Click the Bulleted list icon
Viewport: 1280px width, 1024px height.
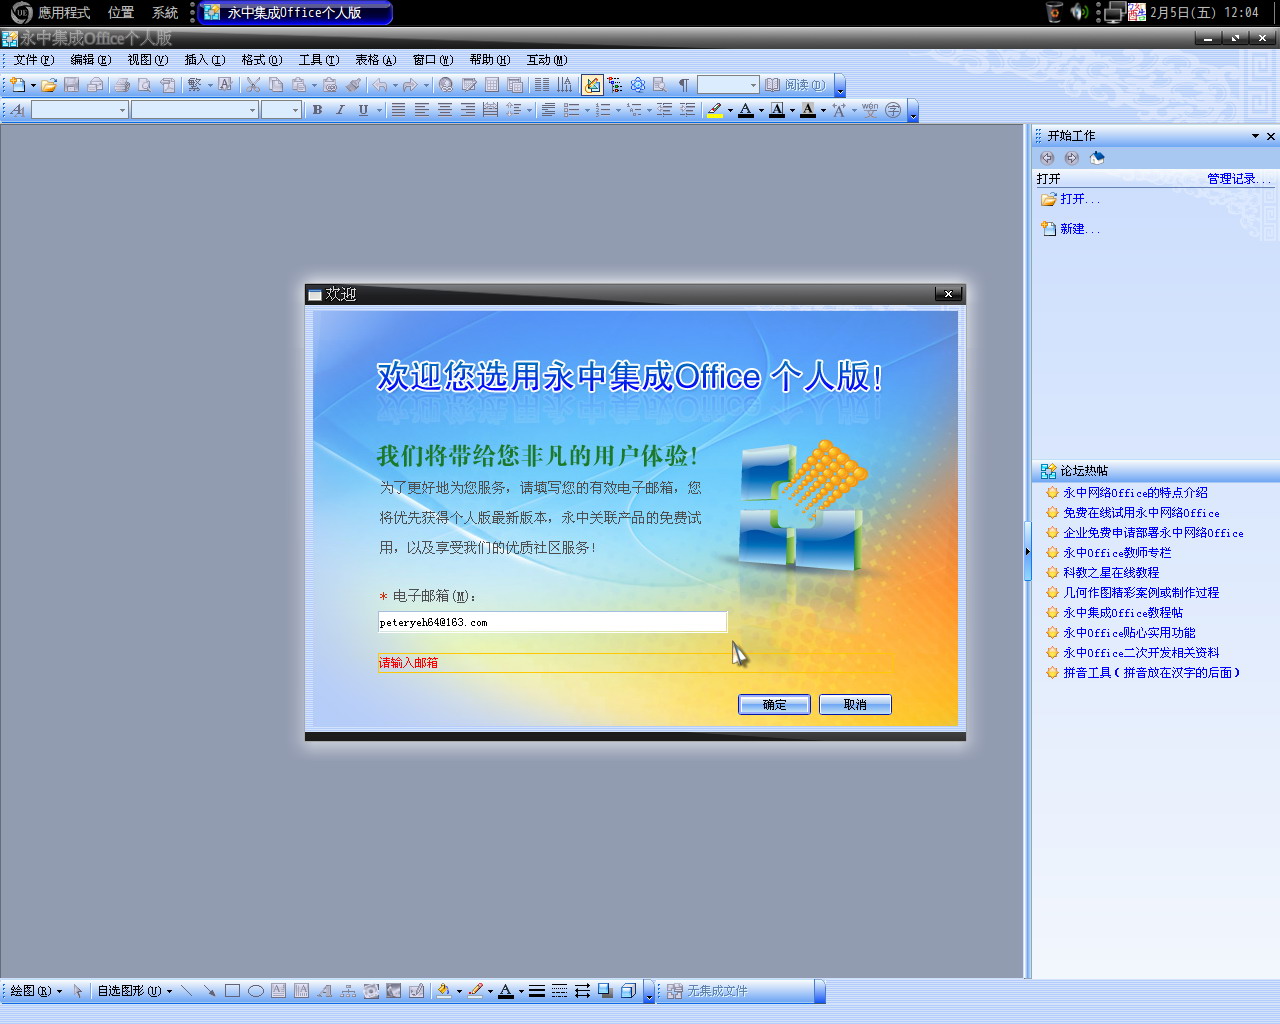tap(572, 110)
